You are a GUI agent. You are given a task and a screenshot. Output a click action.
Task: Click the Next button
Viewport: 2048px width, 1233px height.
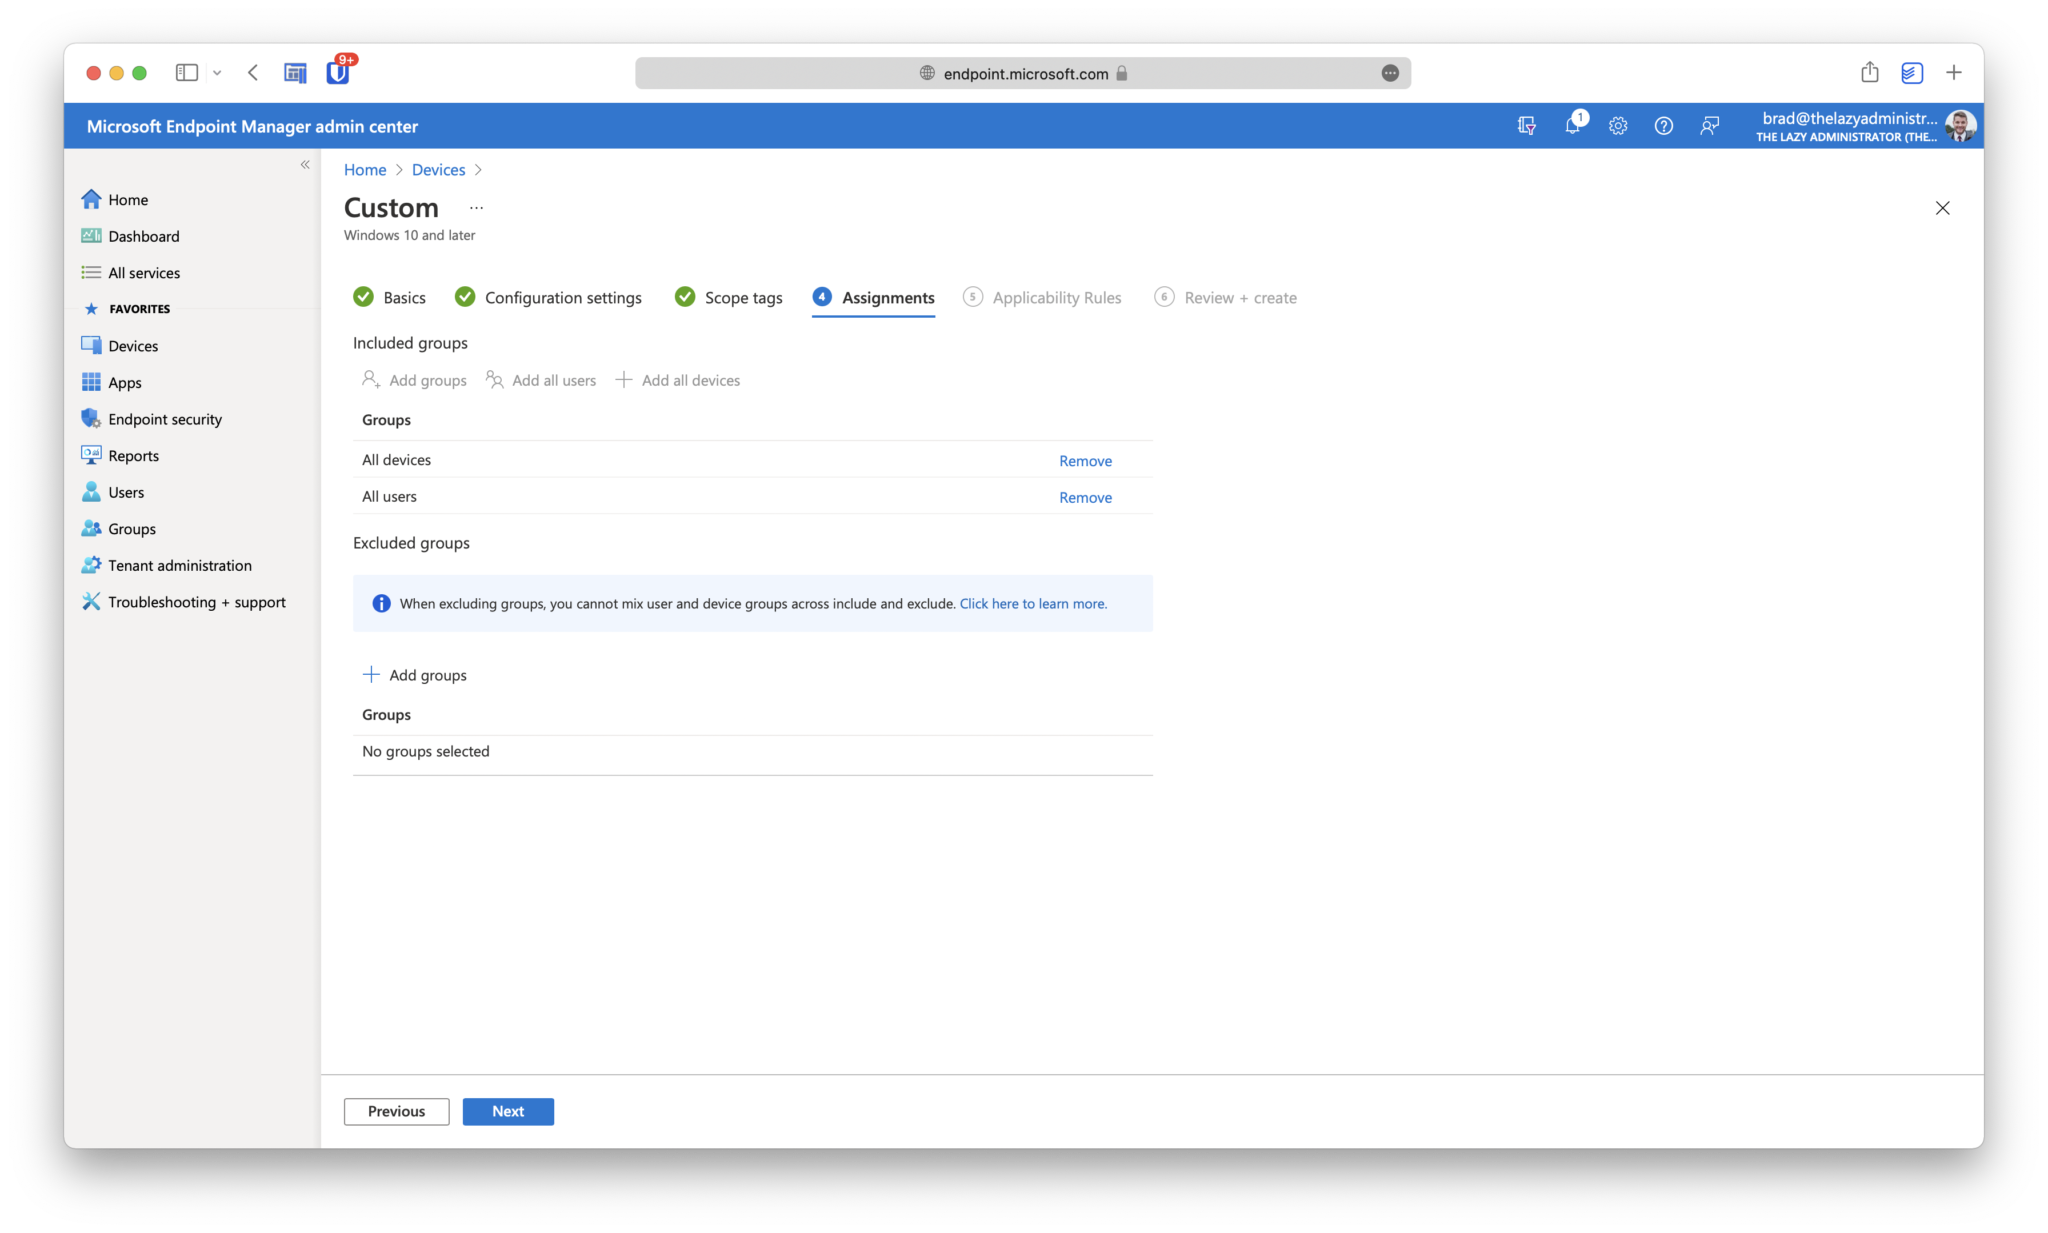click(x=508, y=1112)
